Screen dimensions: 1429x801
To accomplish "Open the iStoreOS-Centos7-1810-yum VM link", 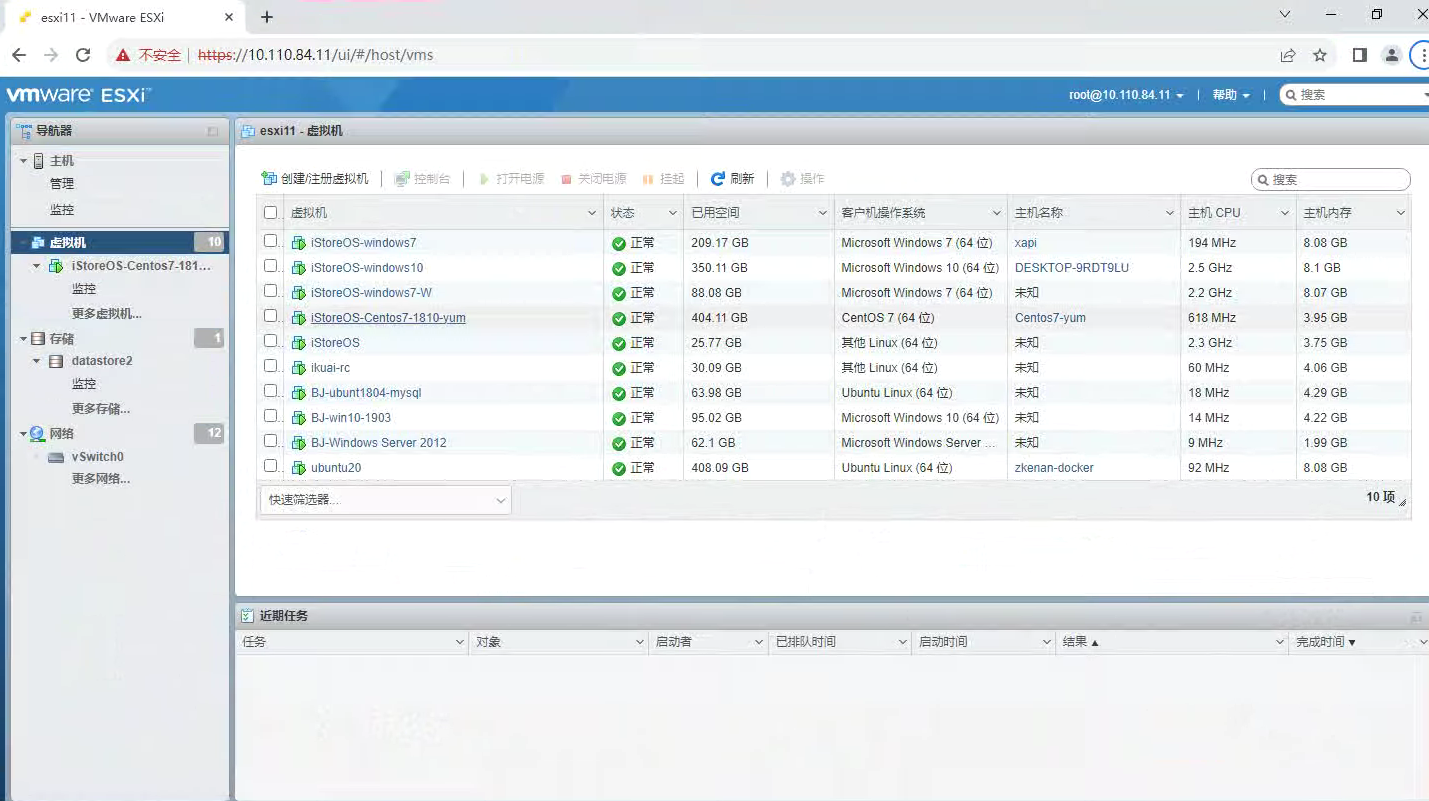I will 388,318.
